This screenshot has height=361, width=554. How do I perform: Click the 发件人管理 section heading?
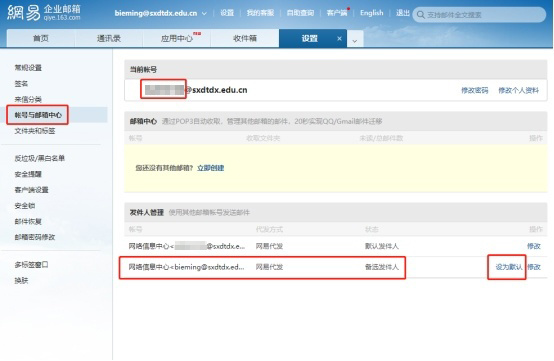click(147, 212)
